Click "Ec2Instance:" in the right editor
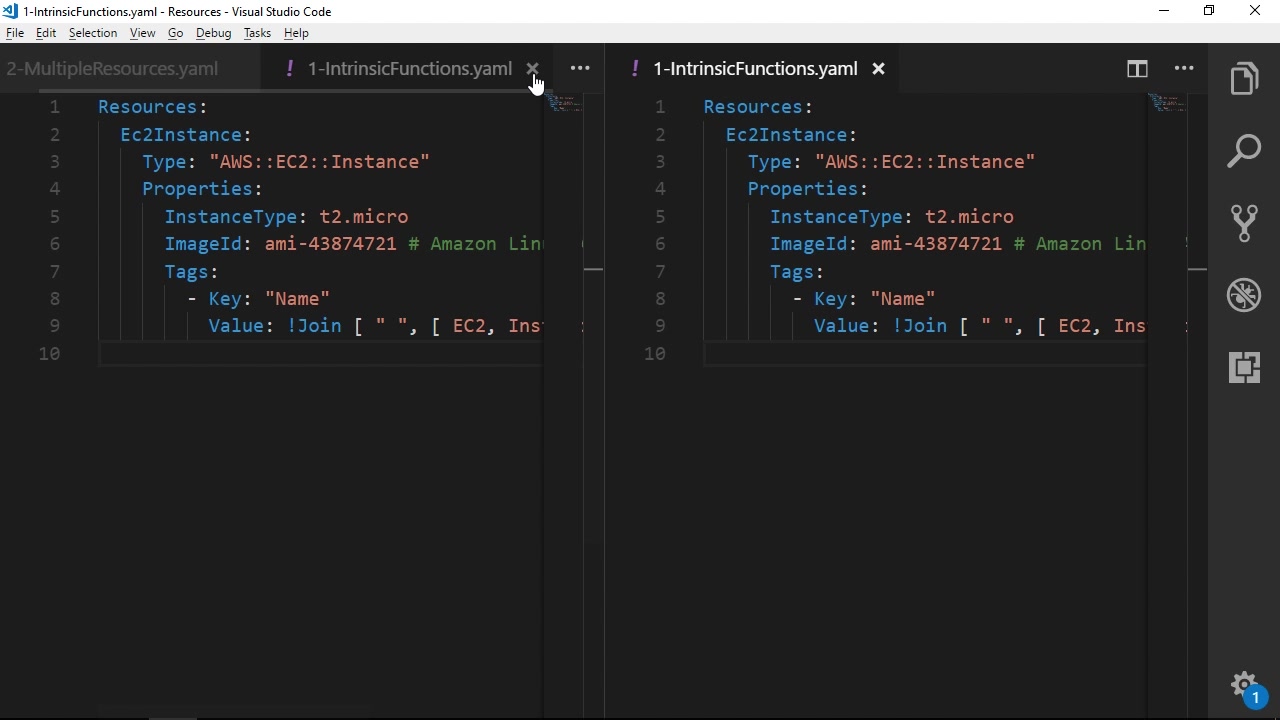 (792, 135)
